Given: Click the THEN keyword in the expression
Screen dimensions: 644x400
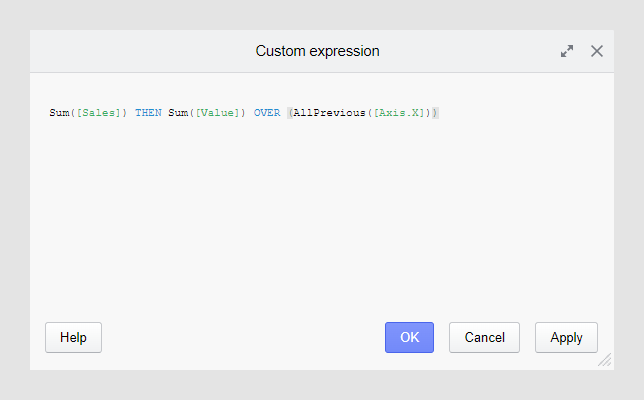Looking at the screenshot, I should click(147, 113).
